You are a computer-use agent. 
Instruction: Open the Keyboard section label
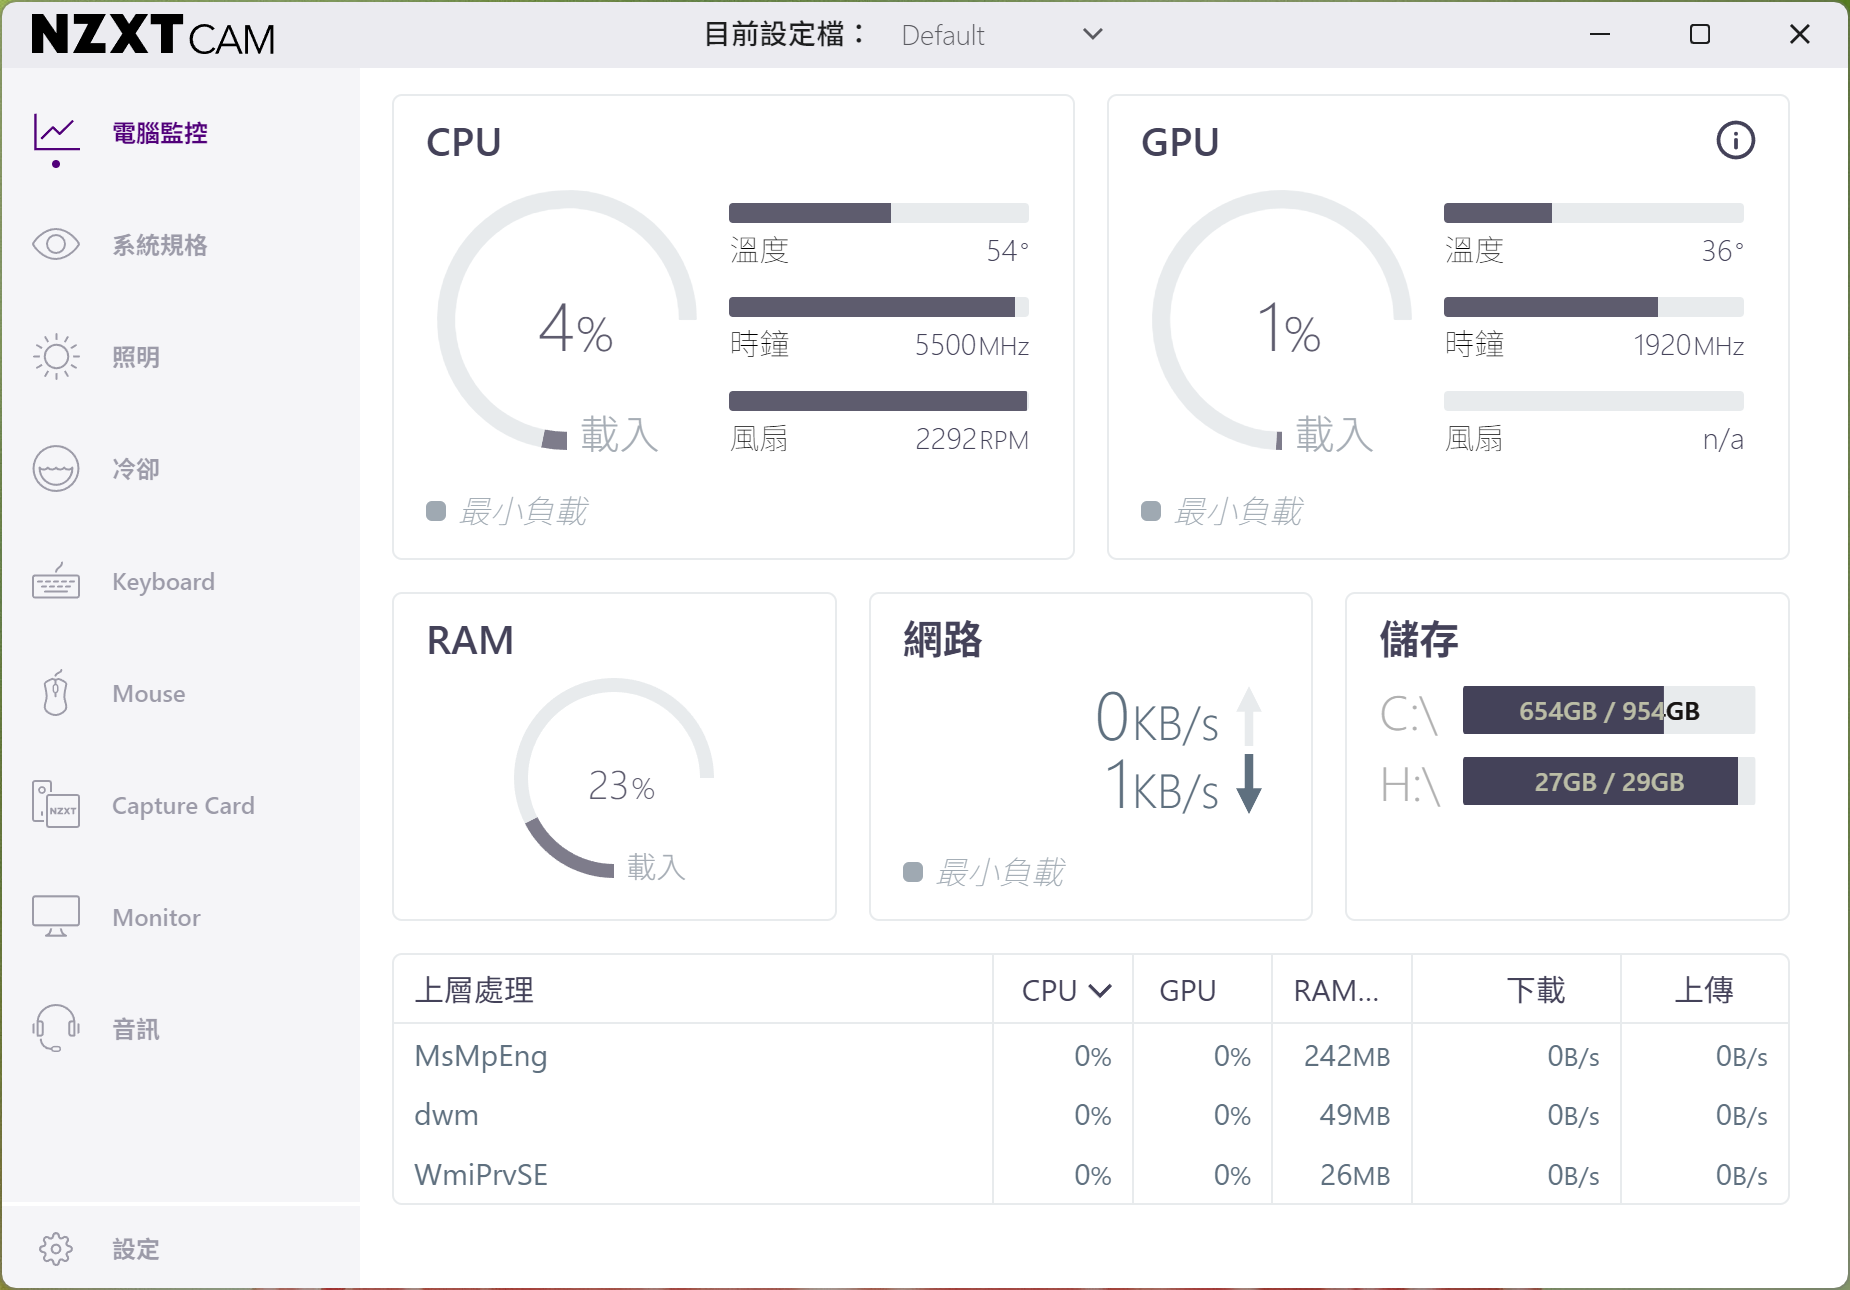coord(163,581)
